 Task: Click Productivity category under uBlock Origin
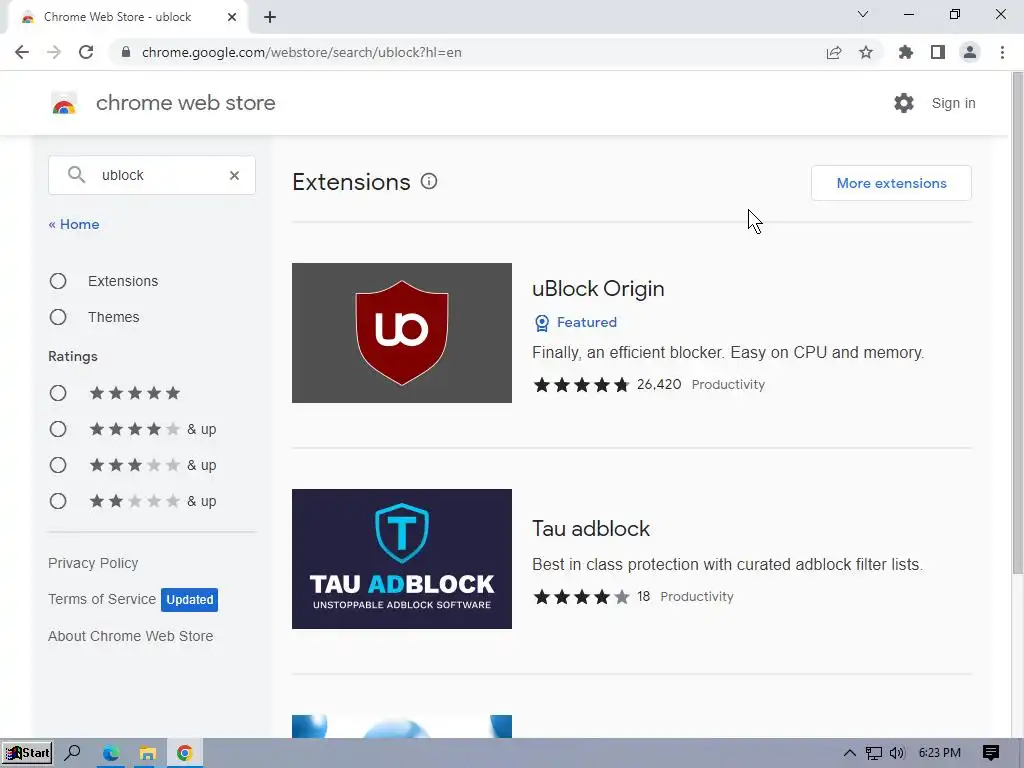[728, 385]
